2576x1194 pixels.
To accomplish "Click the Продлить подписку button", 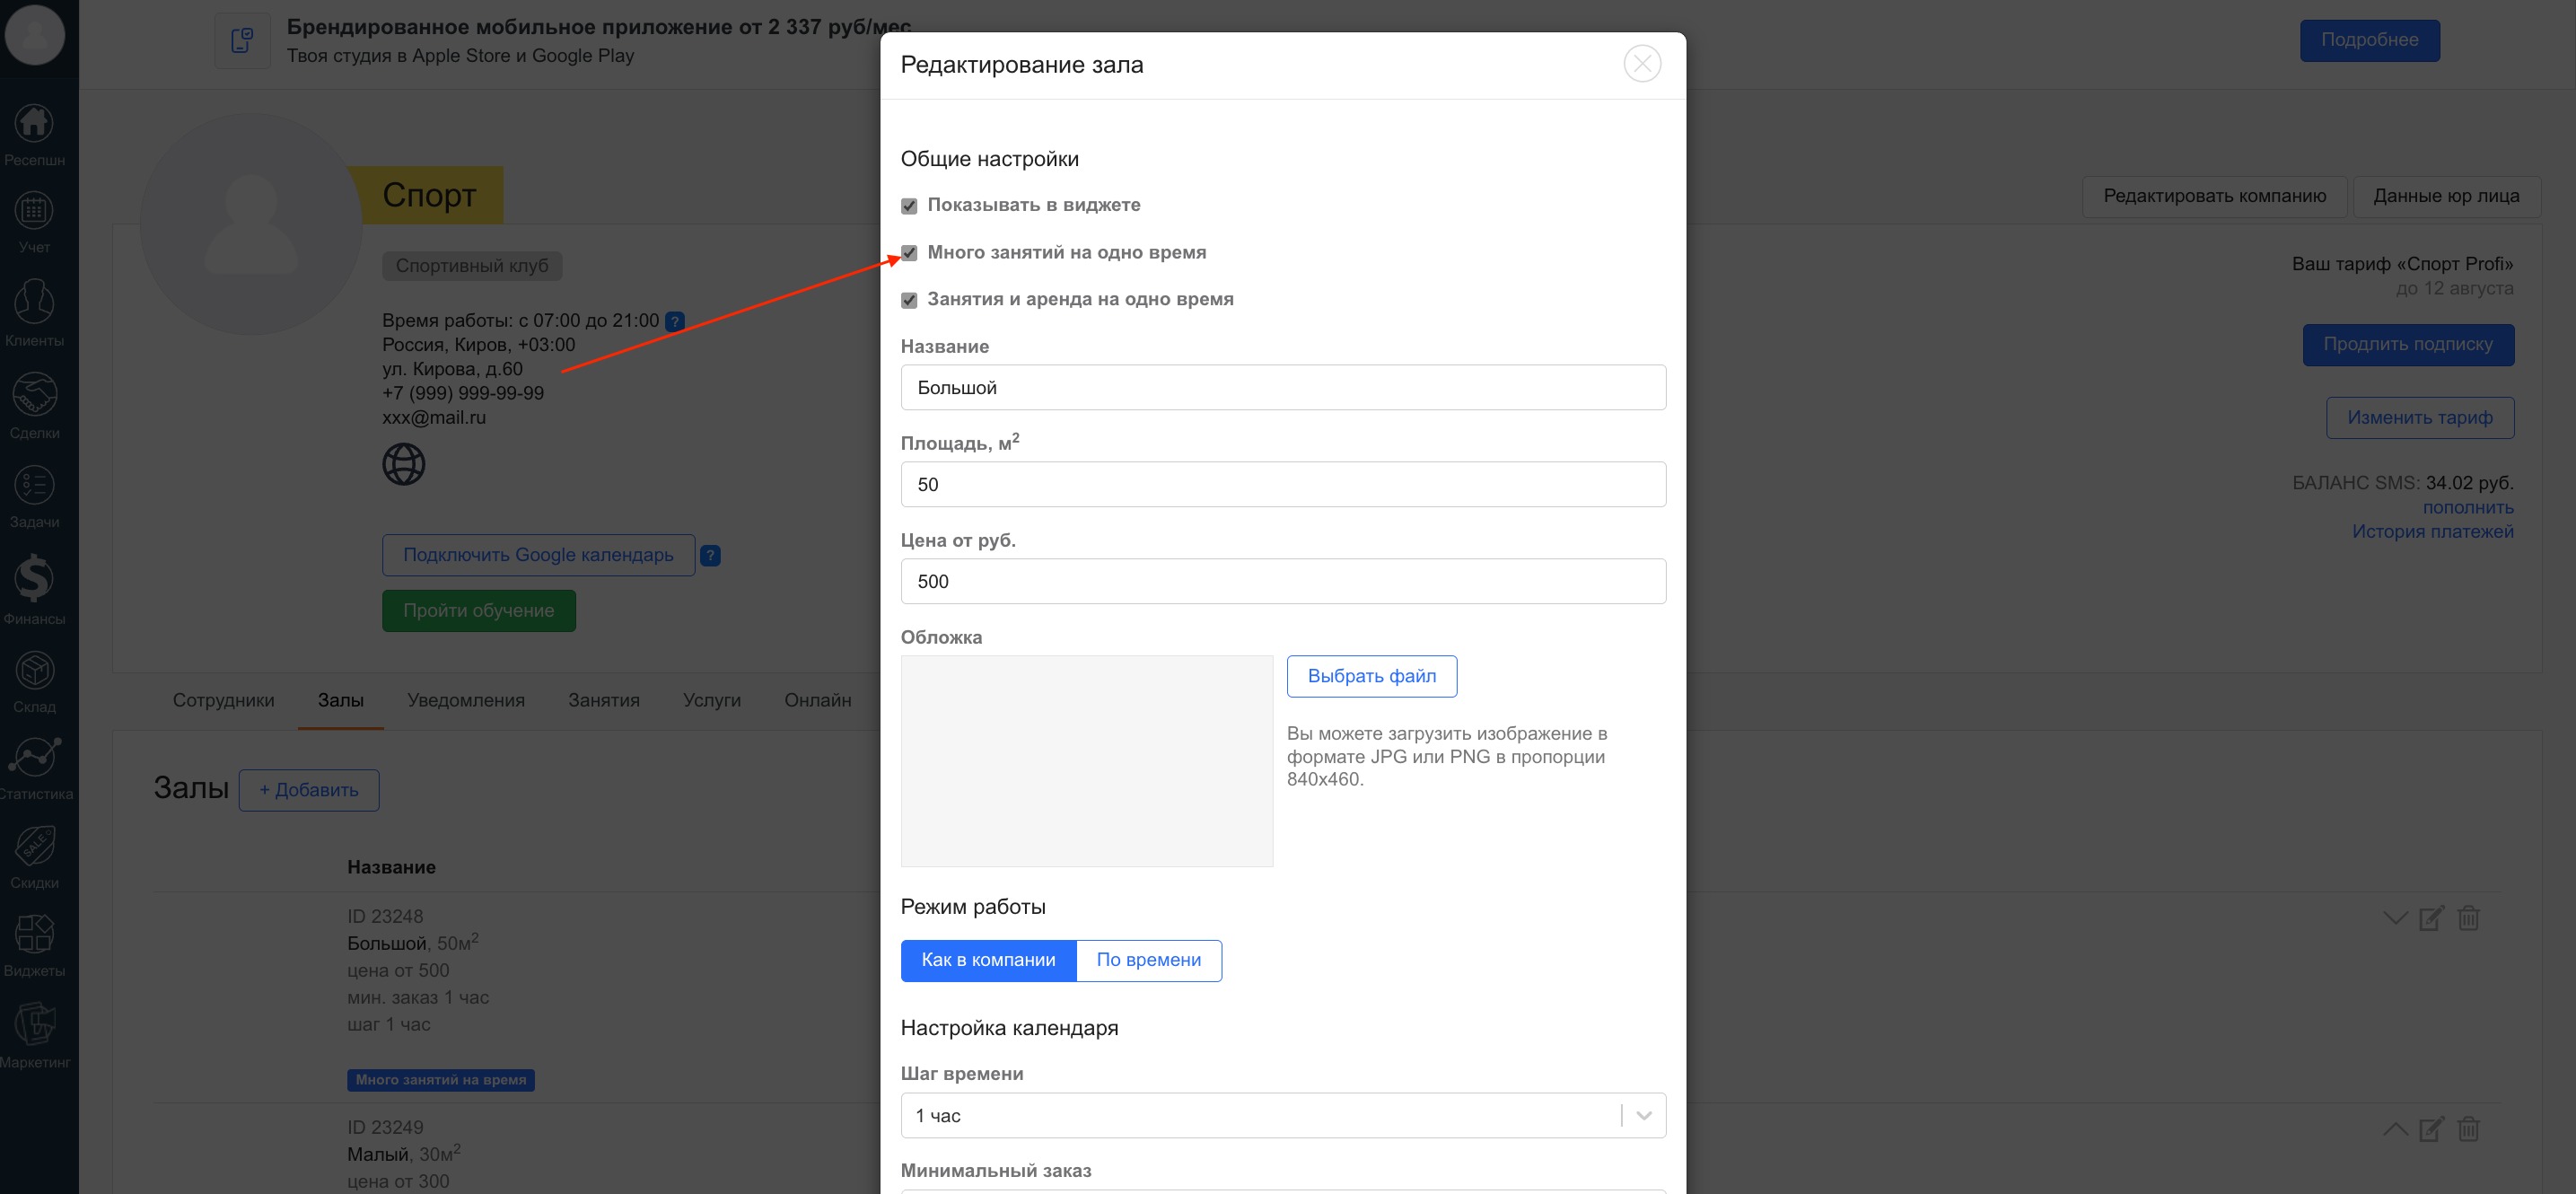I will (x=2407, y=344).
